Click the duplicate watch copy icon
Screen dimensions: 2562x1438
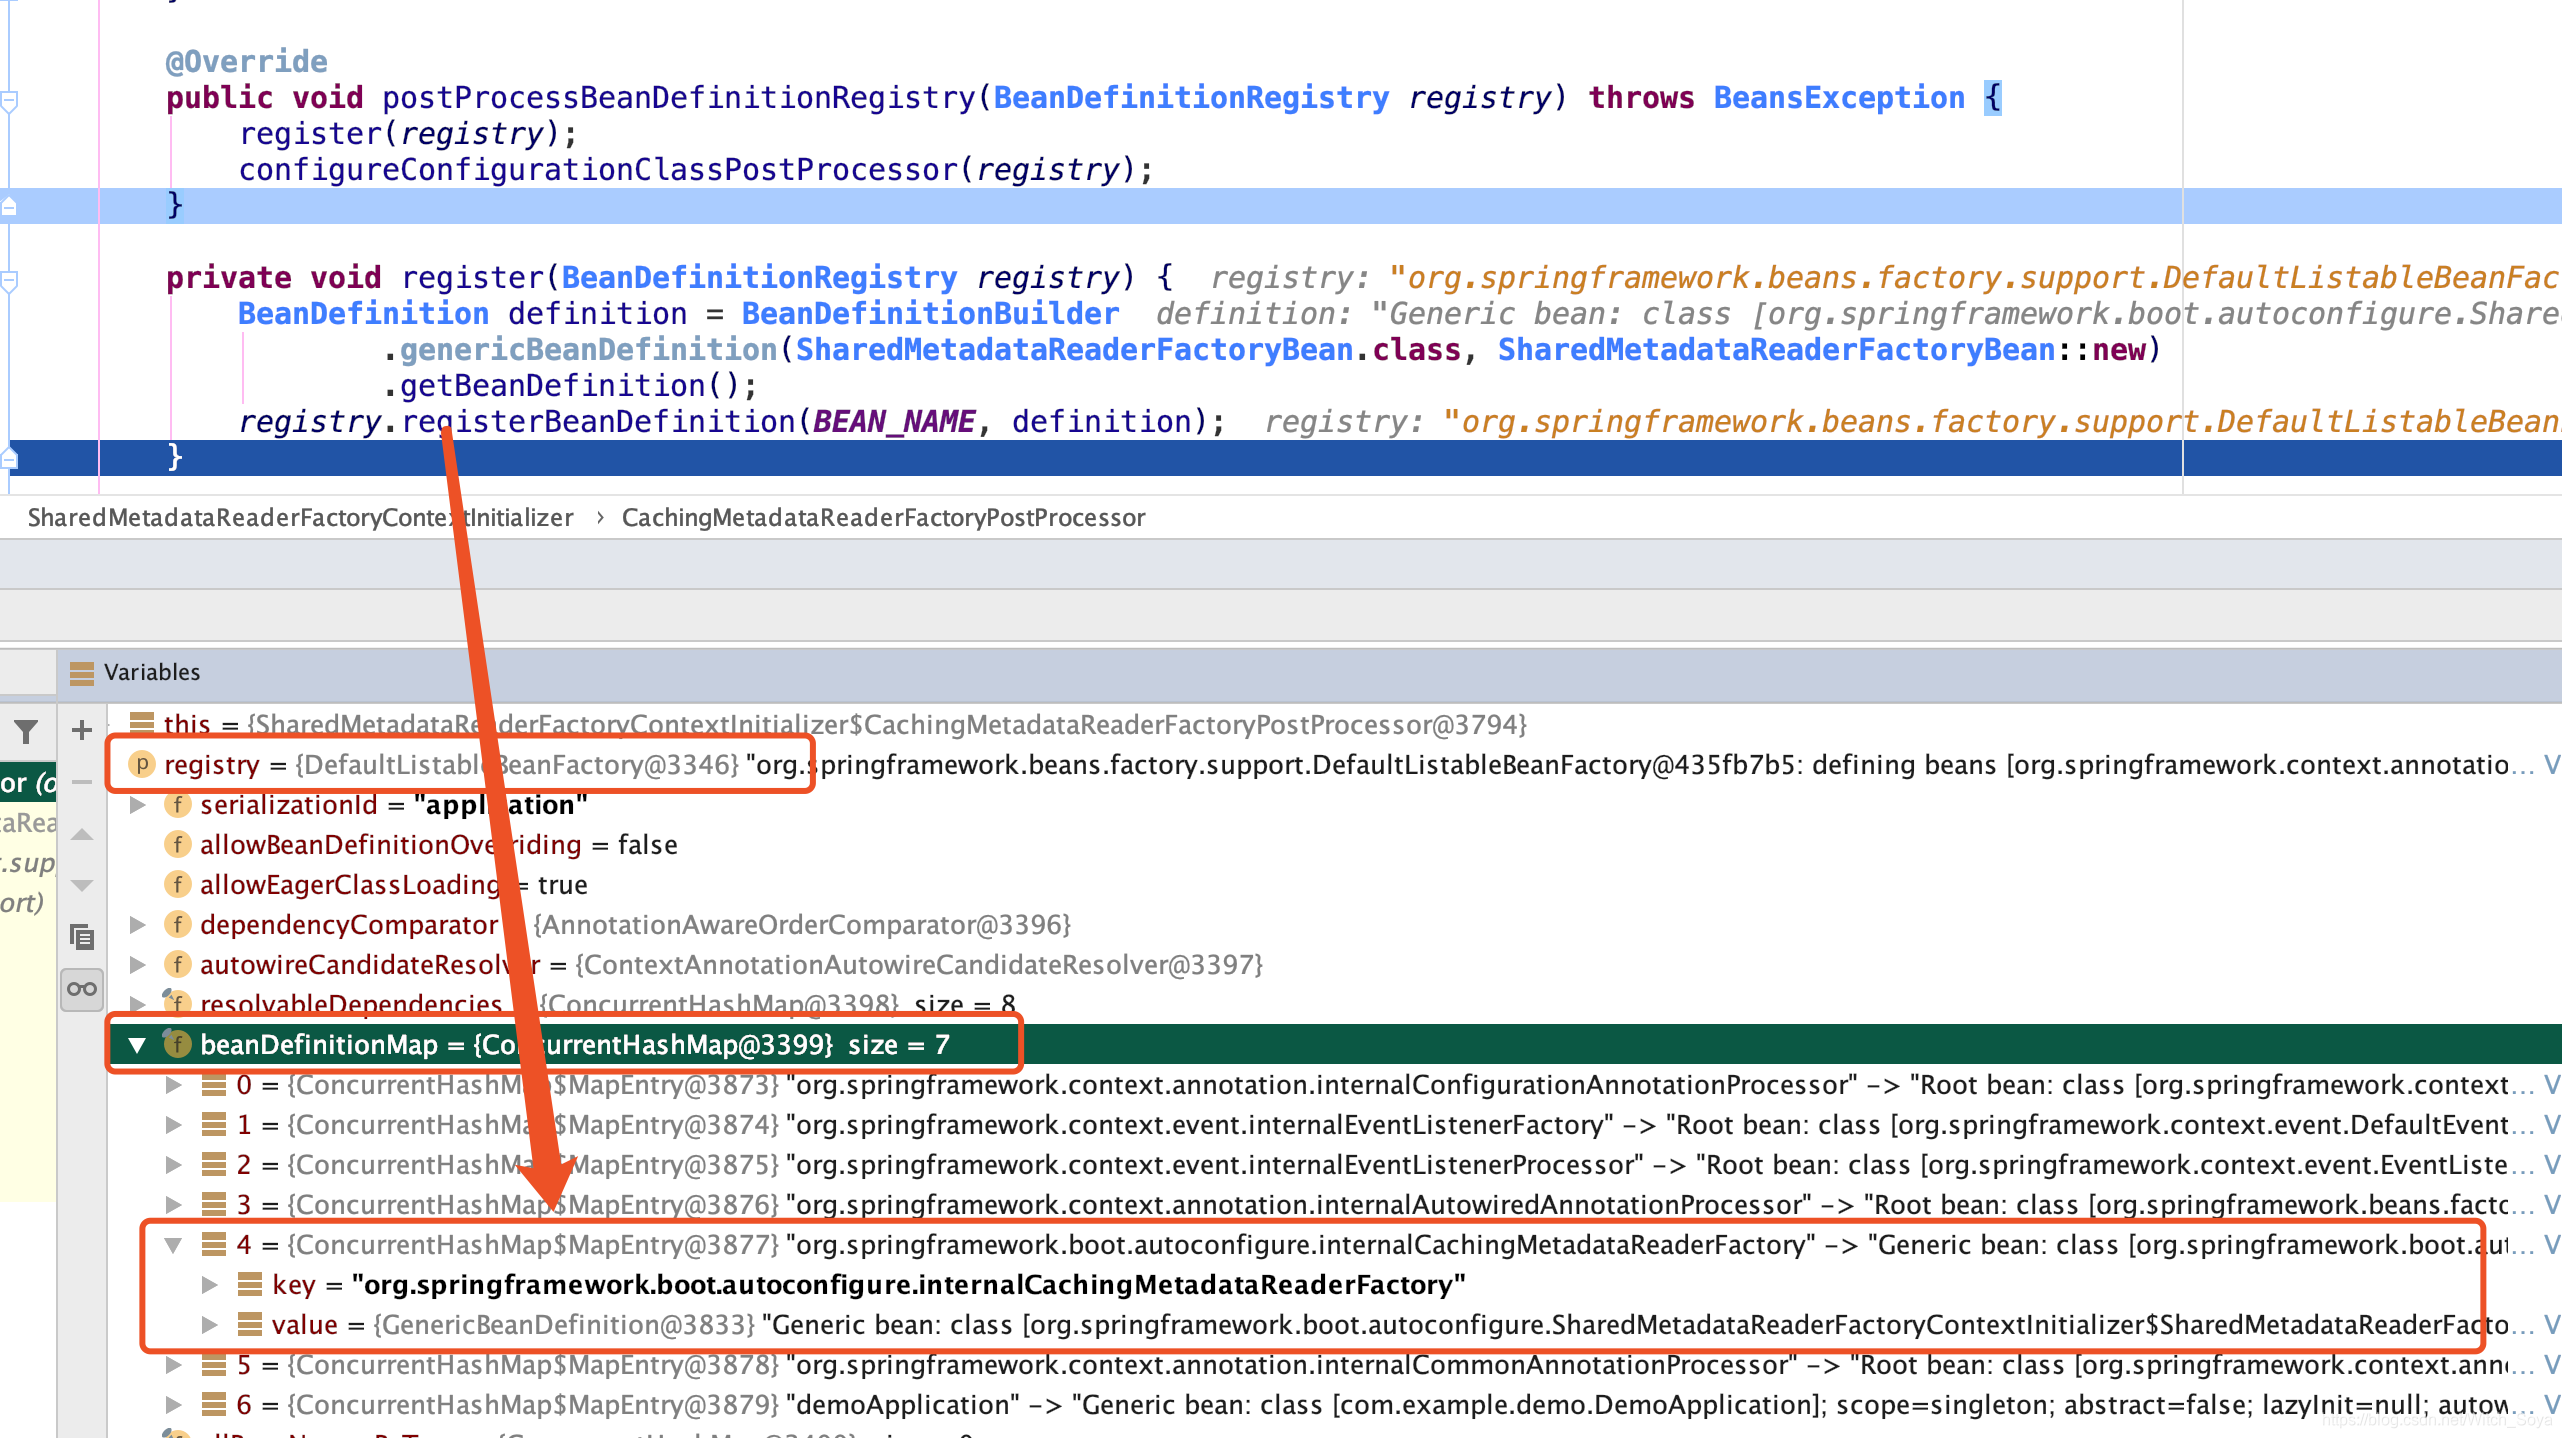pyautogui.click(x=82, y=937)
